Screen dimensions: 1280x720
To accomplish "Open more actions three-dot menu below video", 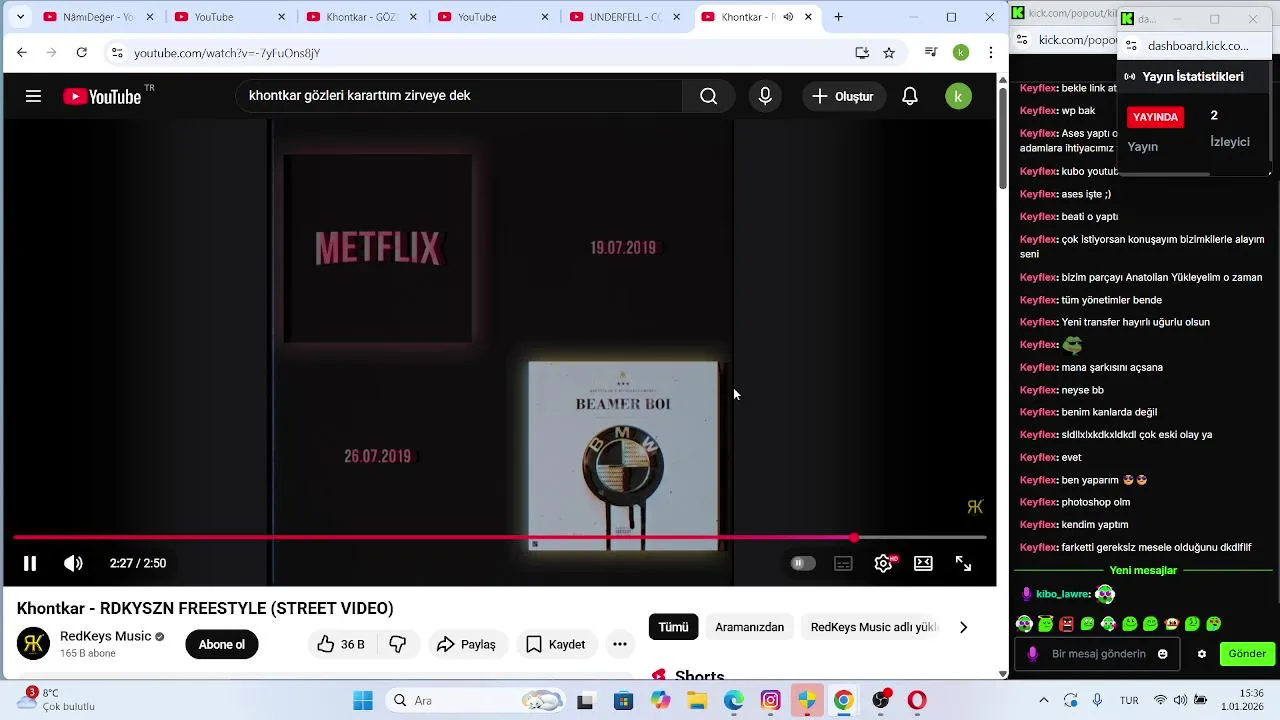I will click(x=620, y=644).
